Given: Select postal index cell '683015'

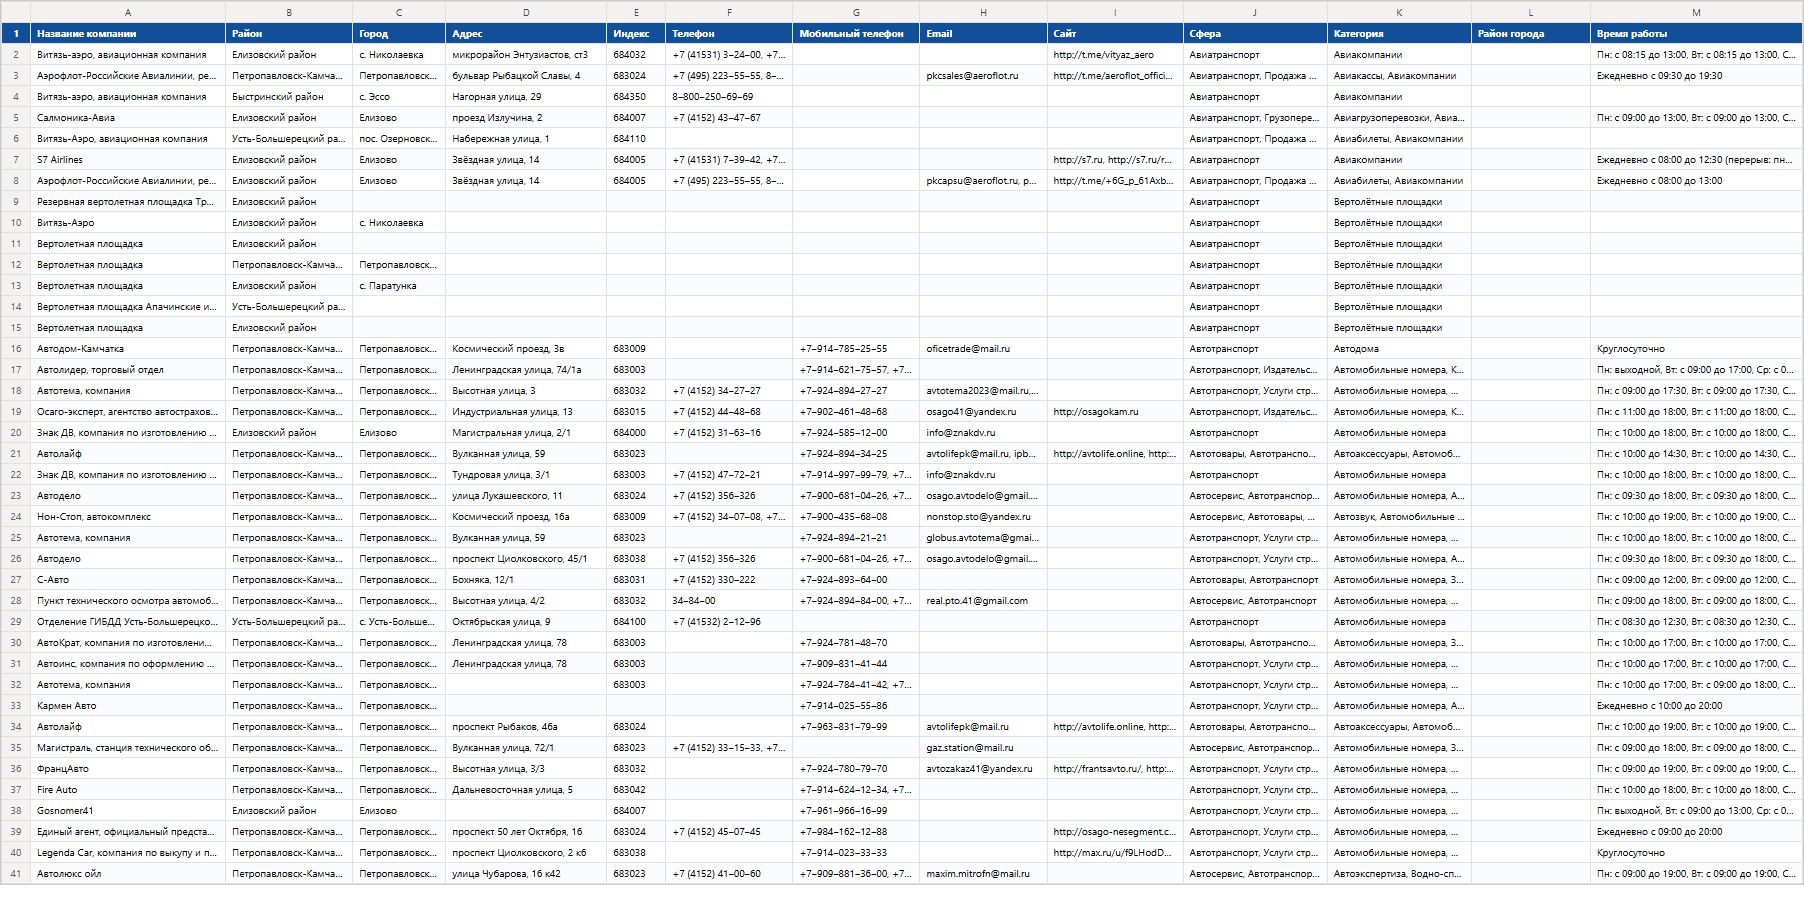Looking at the screenshot, I should tap(636, 412).
